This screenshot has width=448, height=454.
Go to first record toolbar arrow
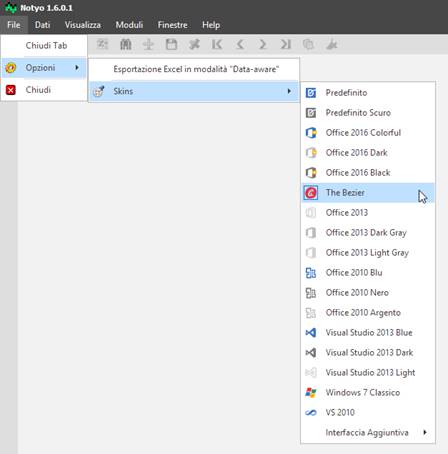(x=217, y=44)
